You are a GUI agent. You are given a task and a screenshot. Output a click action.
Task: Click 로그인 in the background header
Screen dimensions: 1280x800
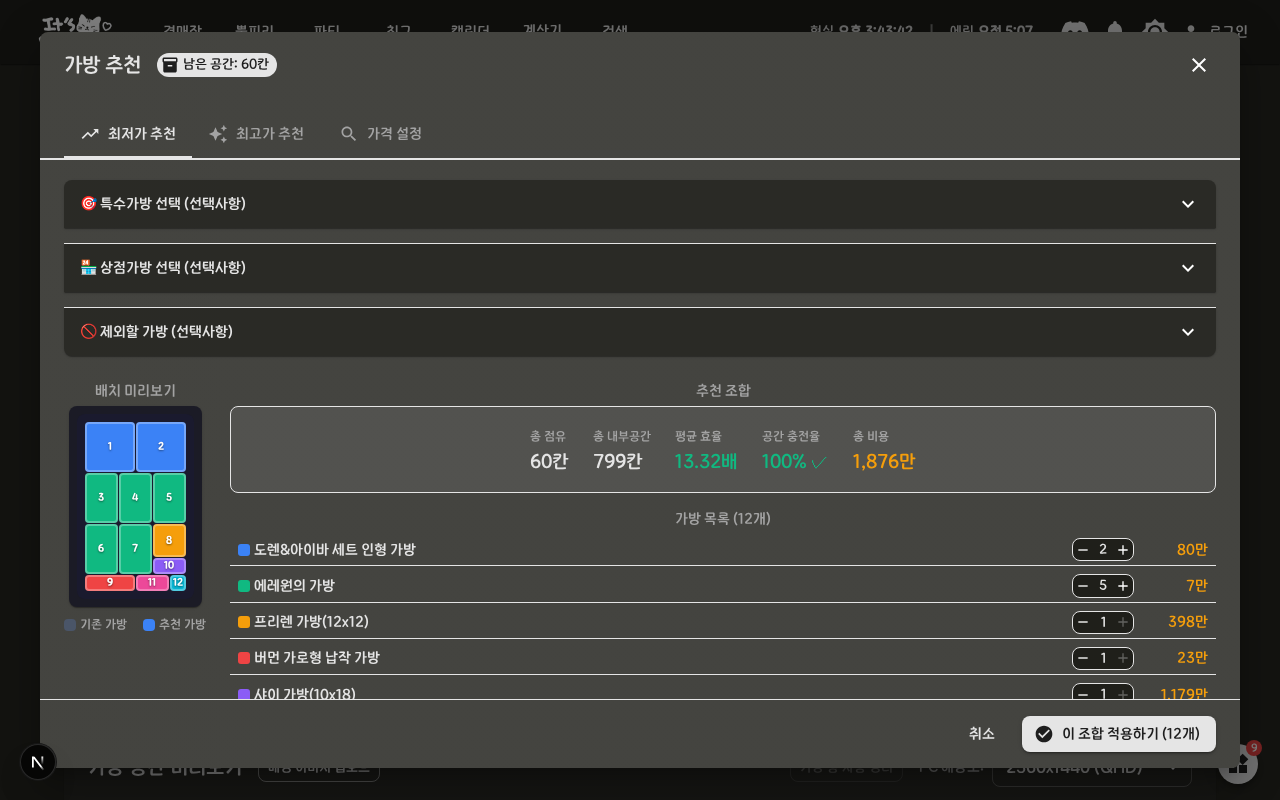click(x=1228, y=30)
